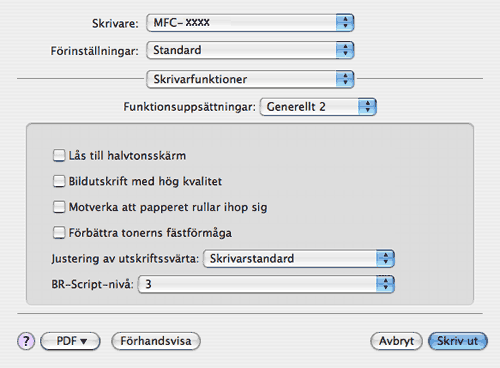Click the Skrivare dropdown arrow stepper icon
This screenshot has height=368, width=500.
tap(345, 23)
